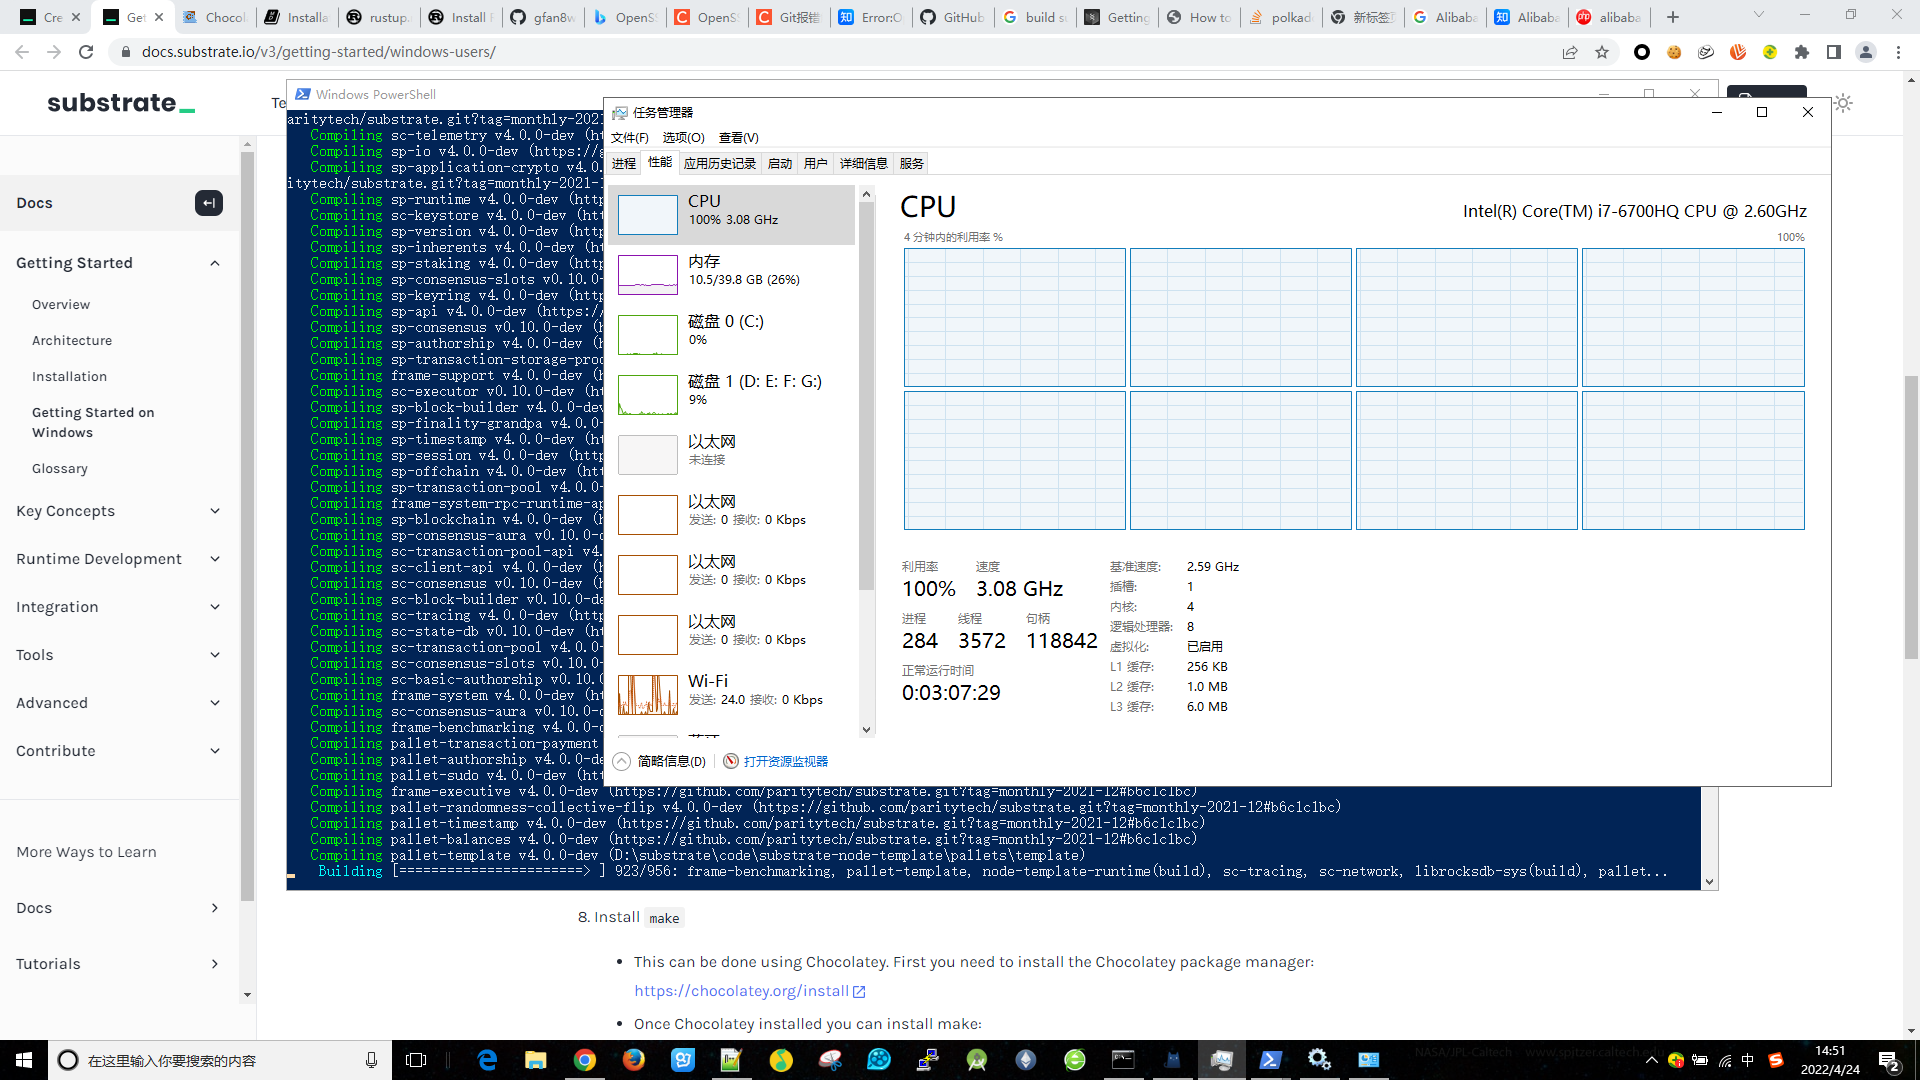Click the Windows PowerShell title bar icon

pos(303,94)
